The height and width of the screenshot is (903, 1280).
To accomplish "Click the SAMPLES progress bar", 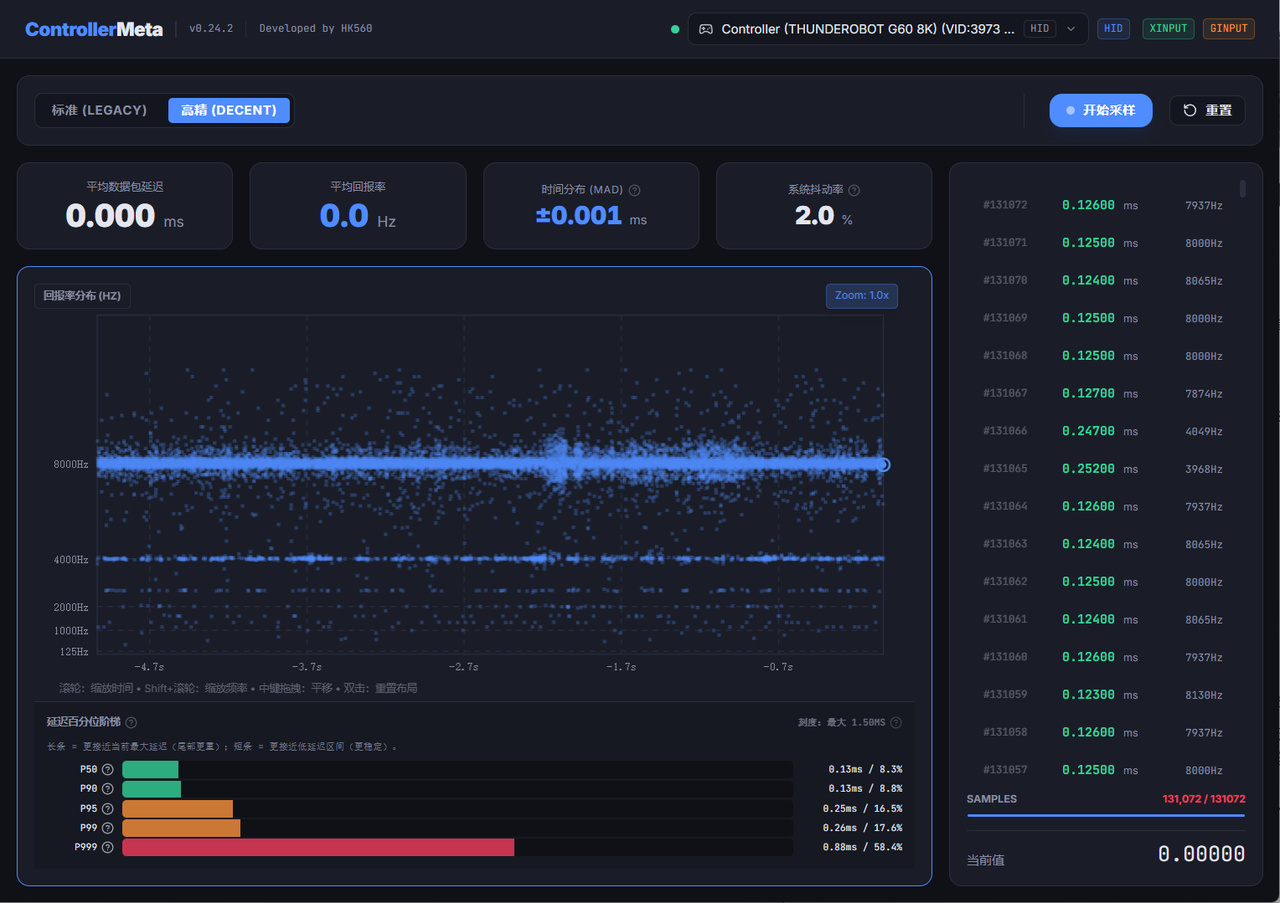I will (x=1106, y=816).
